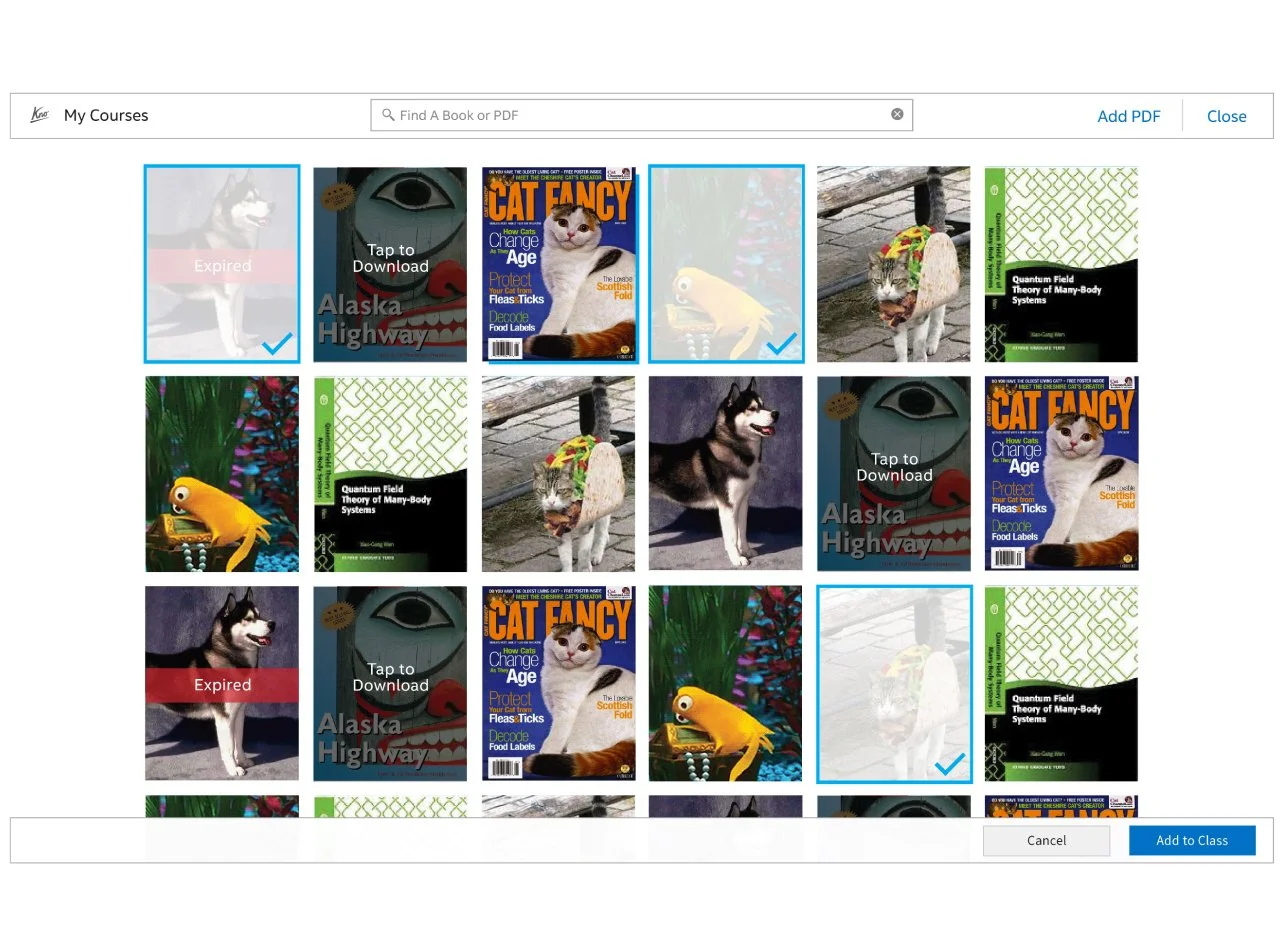This screenshot has height=948, width=1288.
Task: Uncheck the checkmark on the faded yellow fish book
Action: click(782, 344)
